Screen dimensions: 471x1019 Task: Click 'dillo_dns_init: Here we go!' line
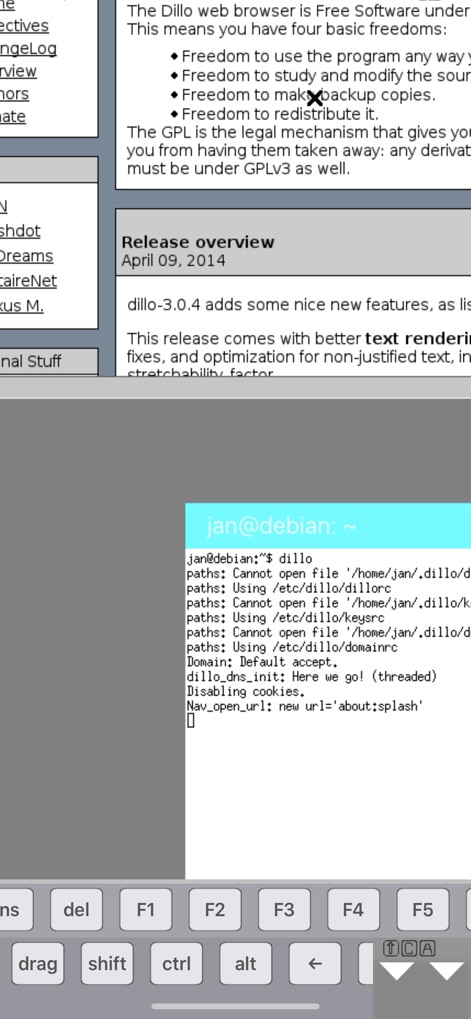312,677
